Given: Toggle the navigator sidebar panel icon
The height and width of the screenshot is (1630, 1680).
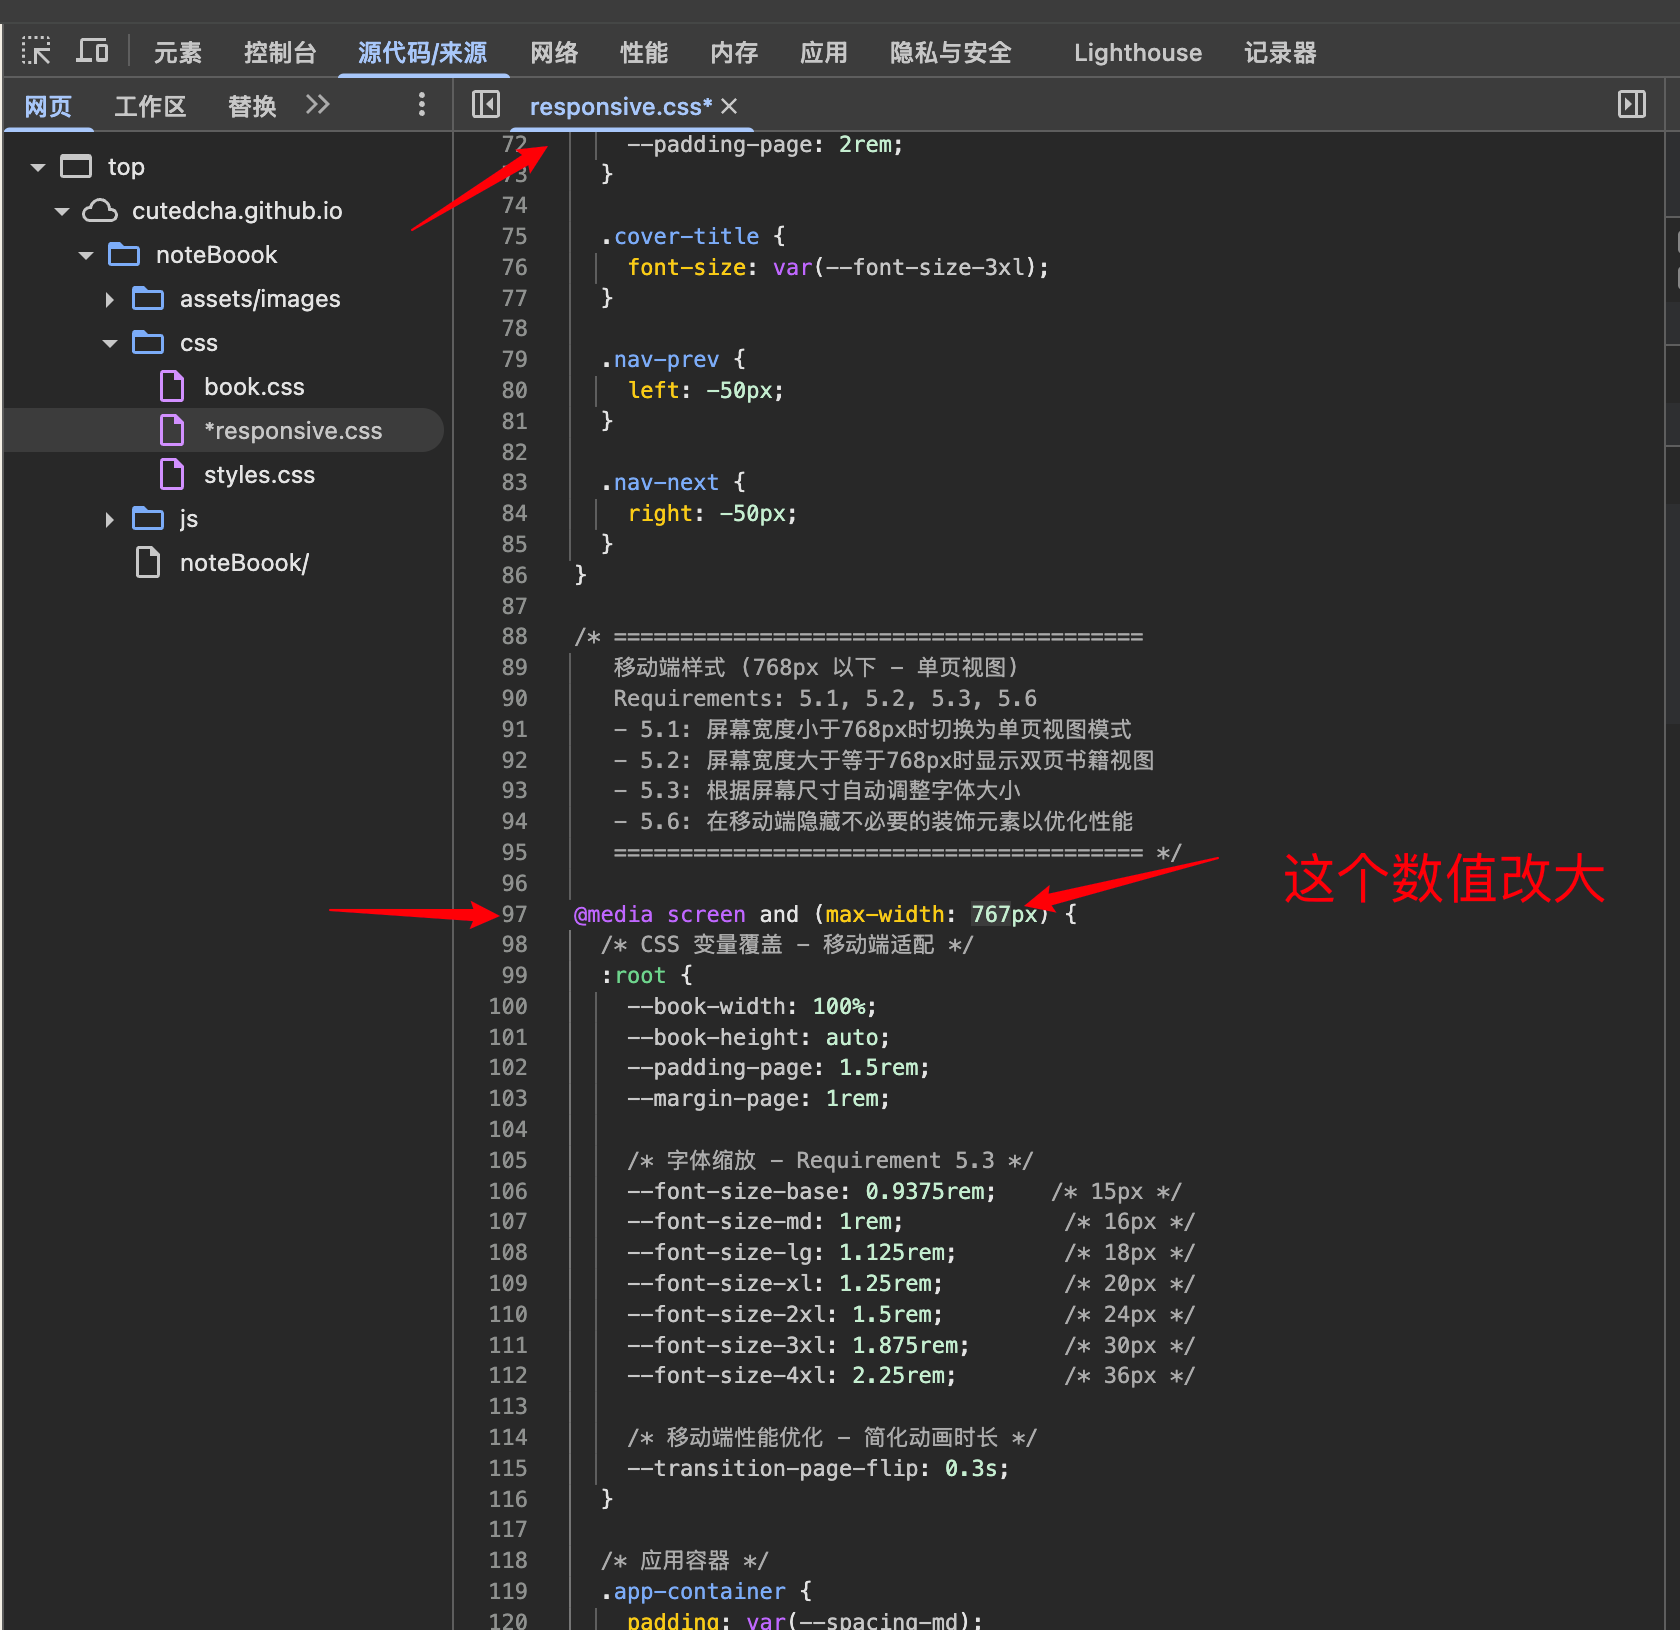Looking at the screenshot, I should click(x=486, y=104).
